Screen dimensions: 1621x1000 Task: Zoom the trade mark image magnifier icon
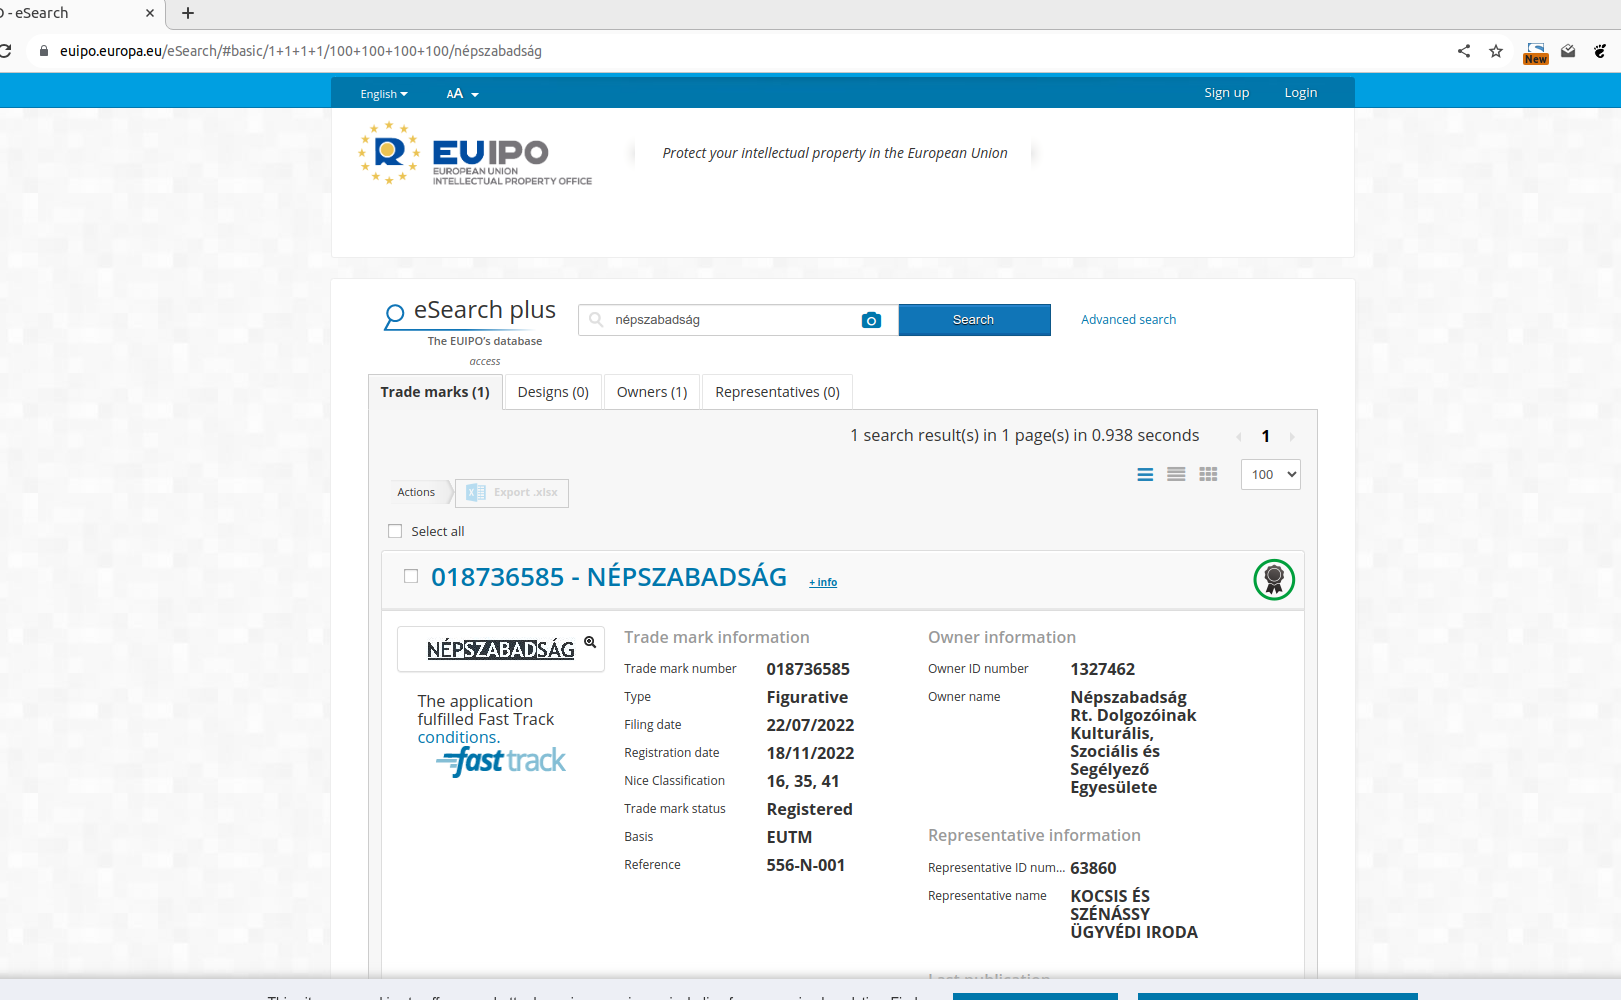click(590, 642)
